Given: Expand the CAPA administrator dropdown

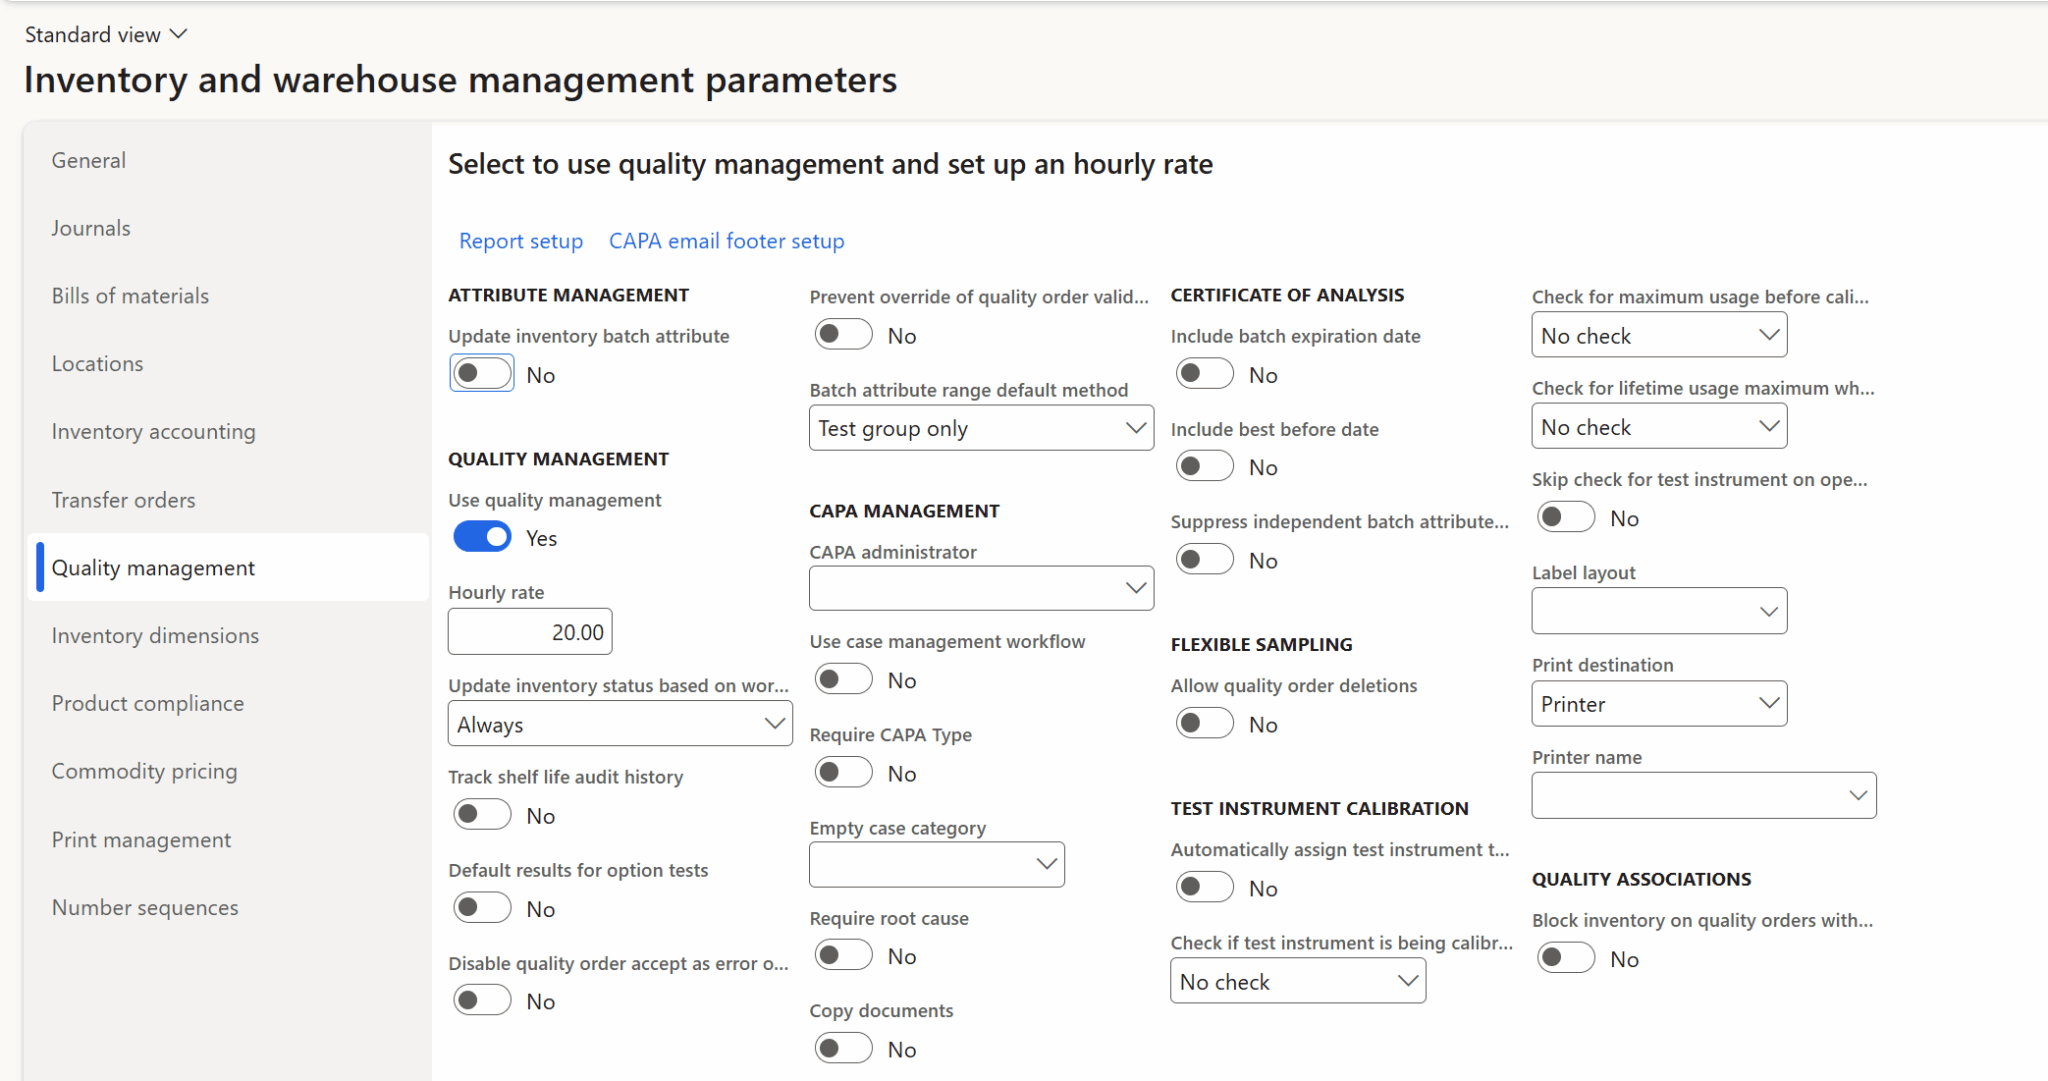Looking at the screenshot, I should [x=980, y=588].
